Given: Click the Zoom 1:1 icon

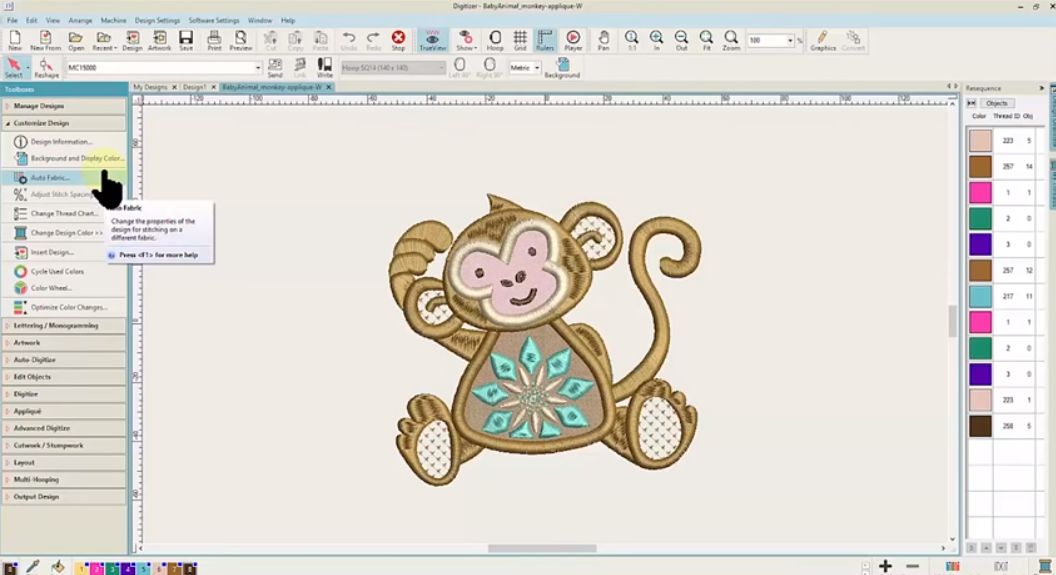Looking at the screenshot, I should tap(632, 40).
